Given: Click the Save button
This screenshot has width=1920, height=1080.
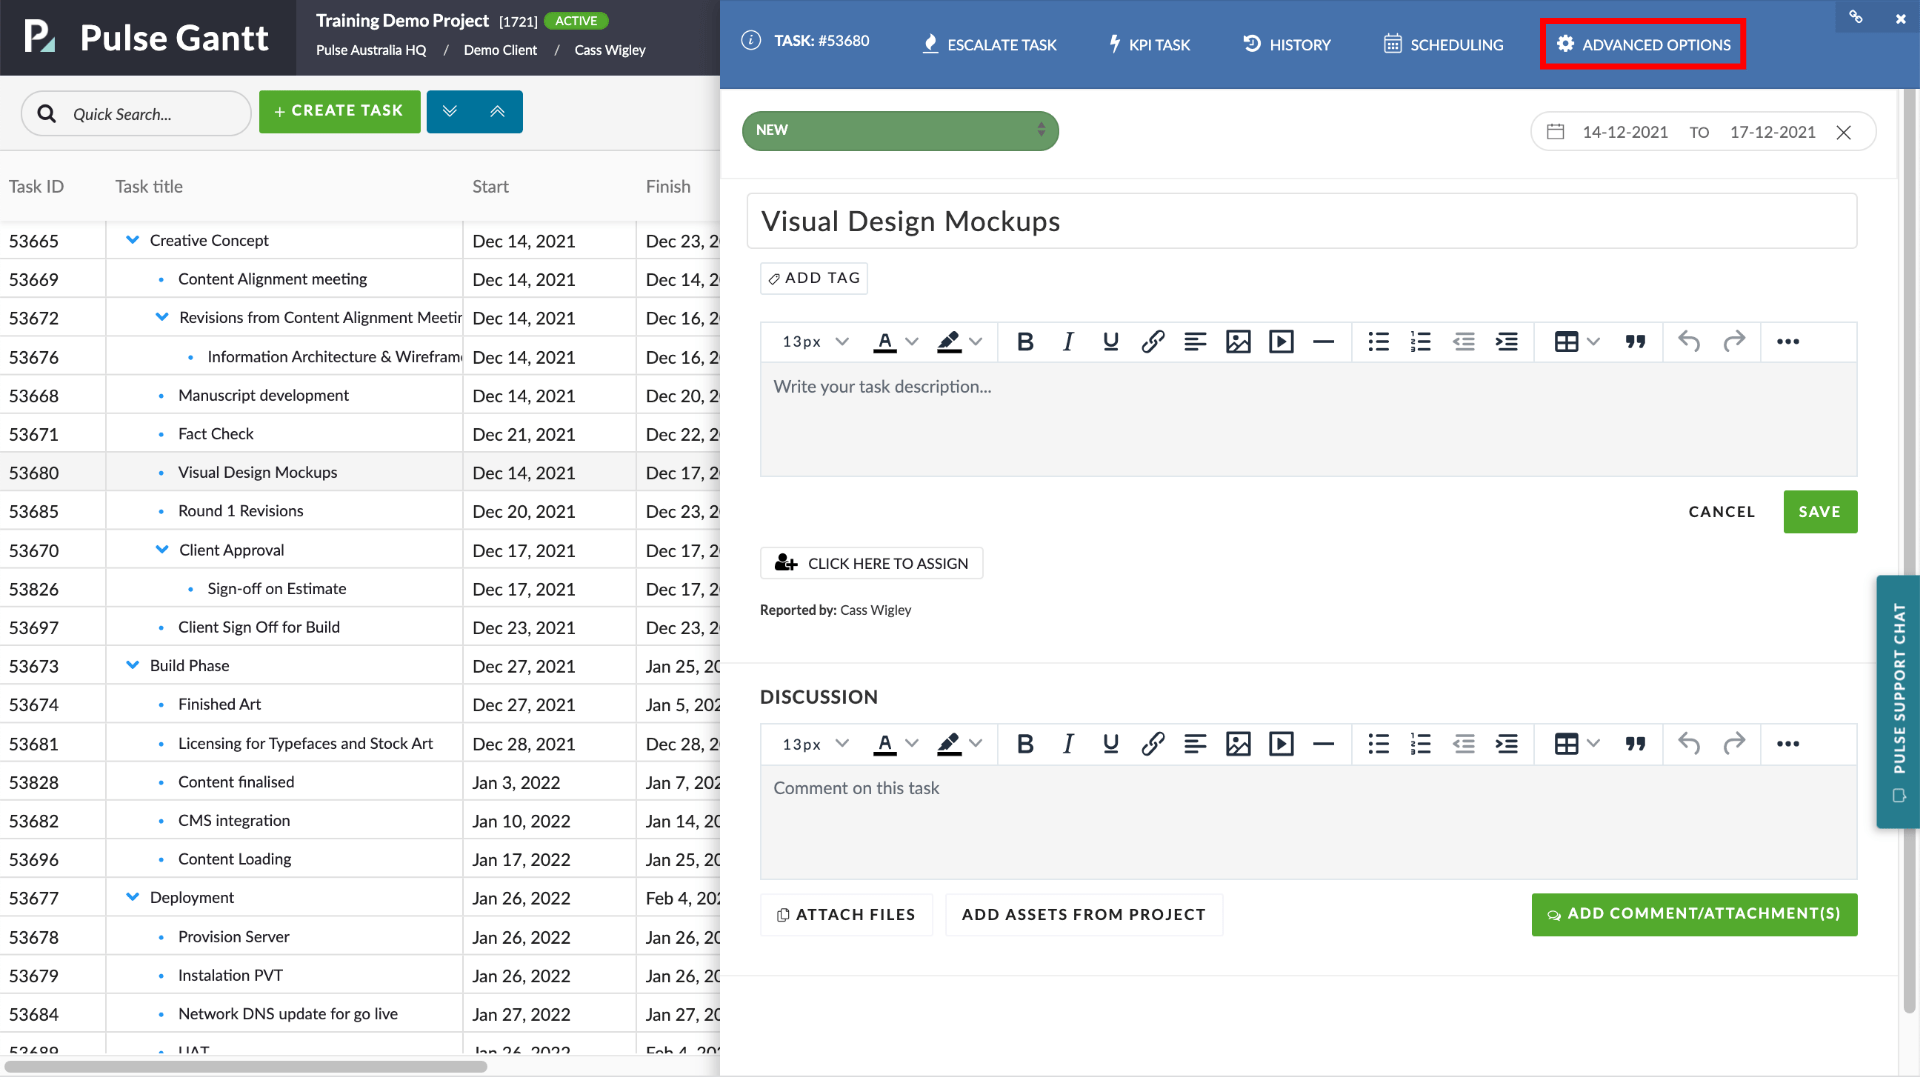Looking at the screenshot, I should (x=1819, y=512).
